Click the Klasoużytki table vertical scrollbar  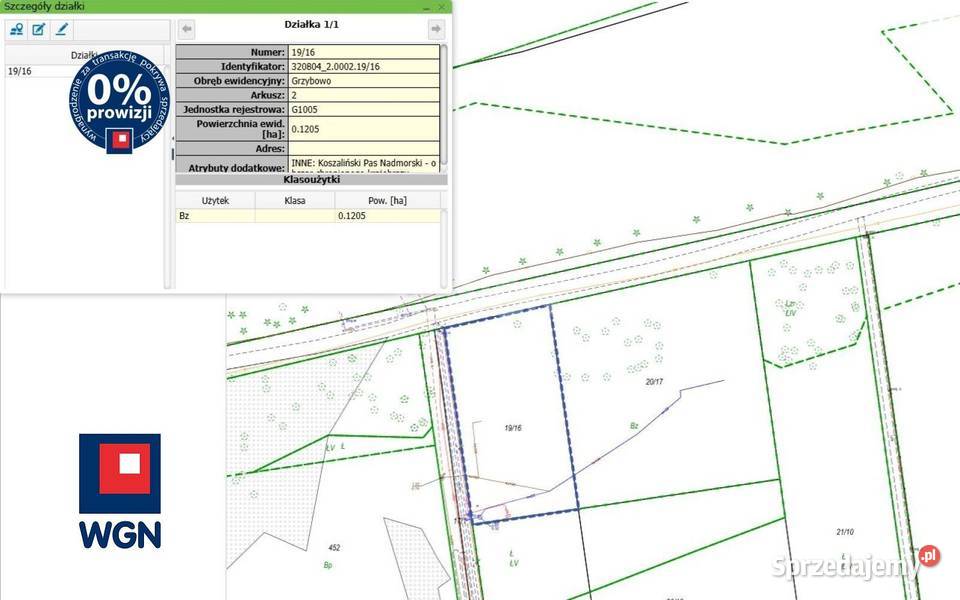click(x=444, y=248)
